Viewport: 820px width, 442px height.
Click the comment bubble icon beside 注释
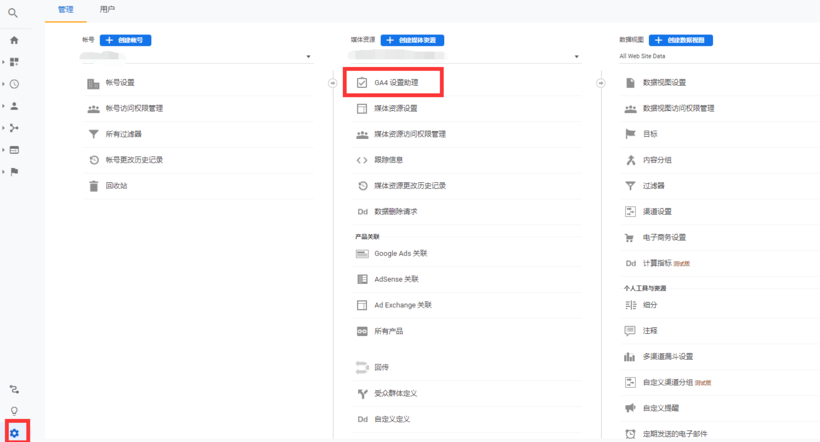click(x=630, y=331)
